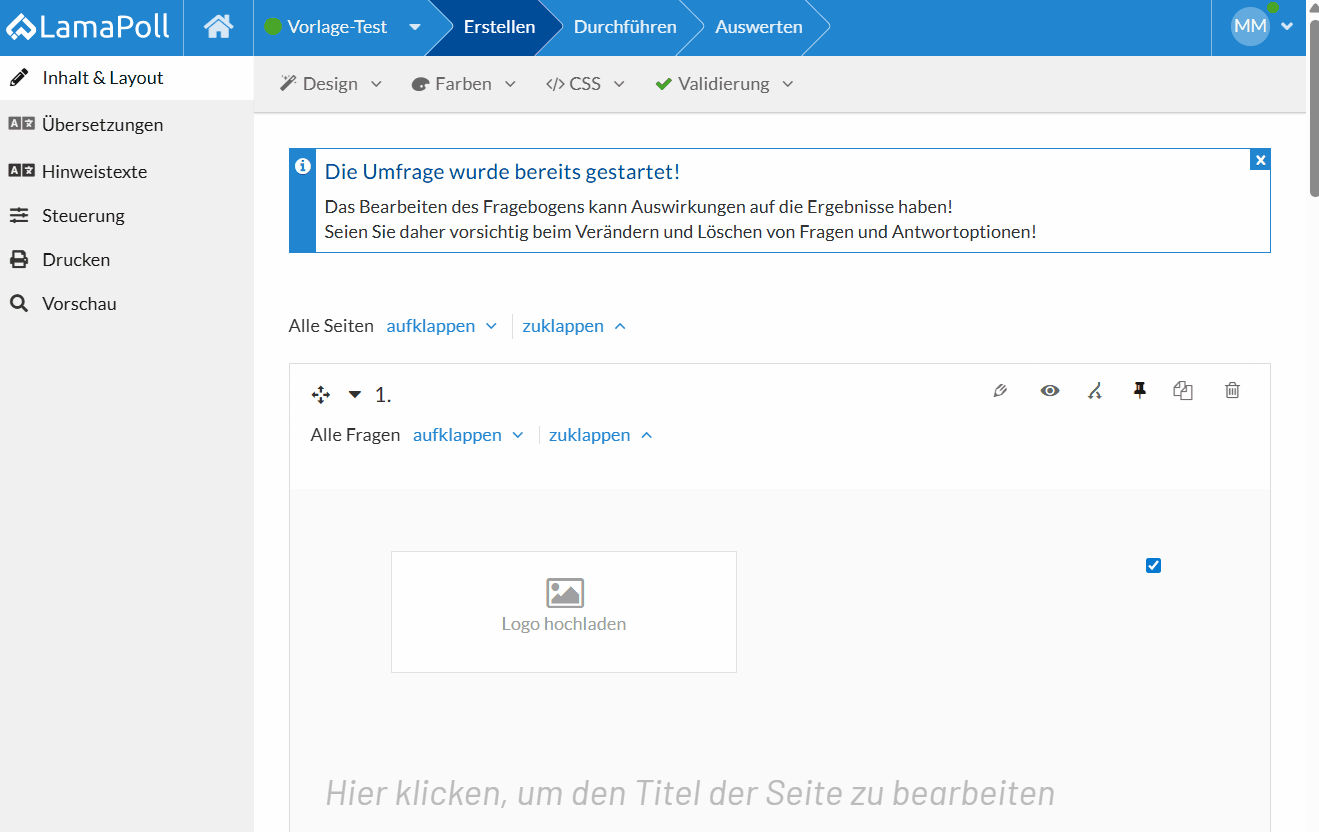Open the home screen via the house icon
The width and height of the screenshot is (1319, 832).
[x=217, y=27]
